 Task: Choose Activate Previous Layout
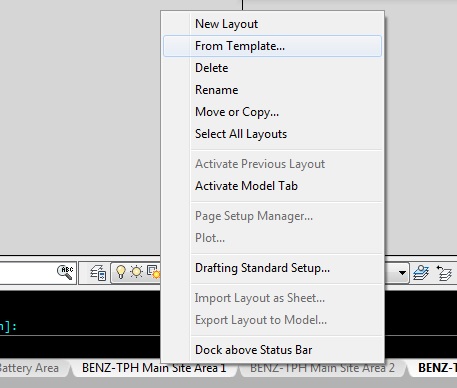pos(272,164)
